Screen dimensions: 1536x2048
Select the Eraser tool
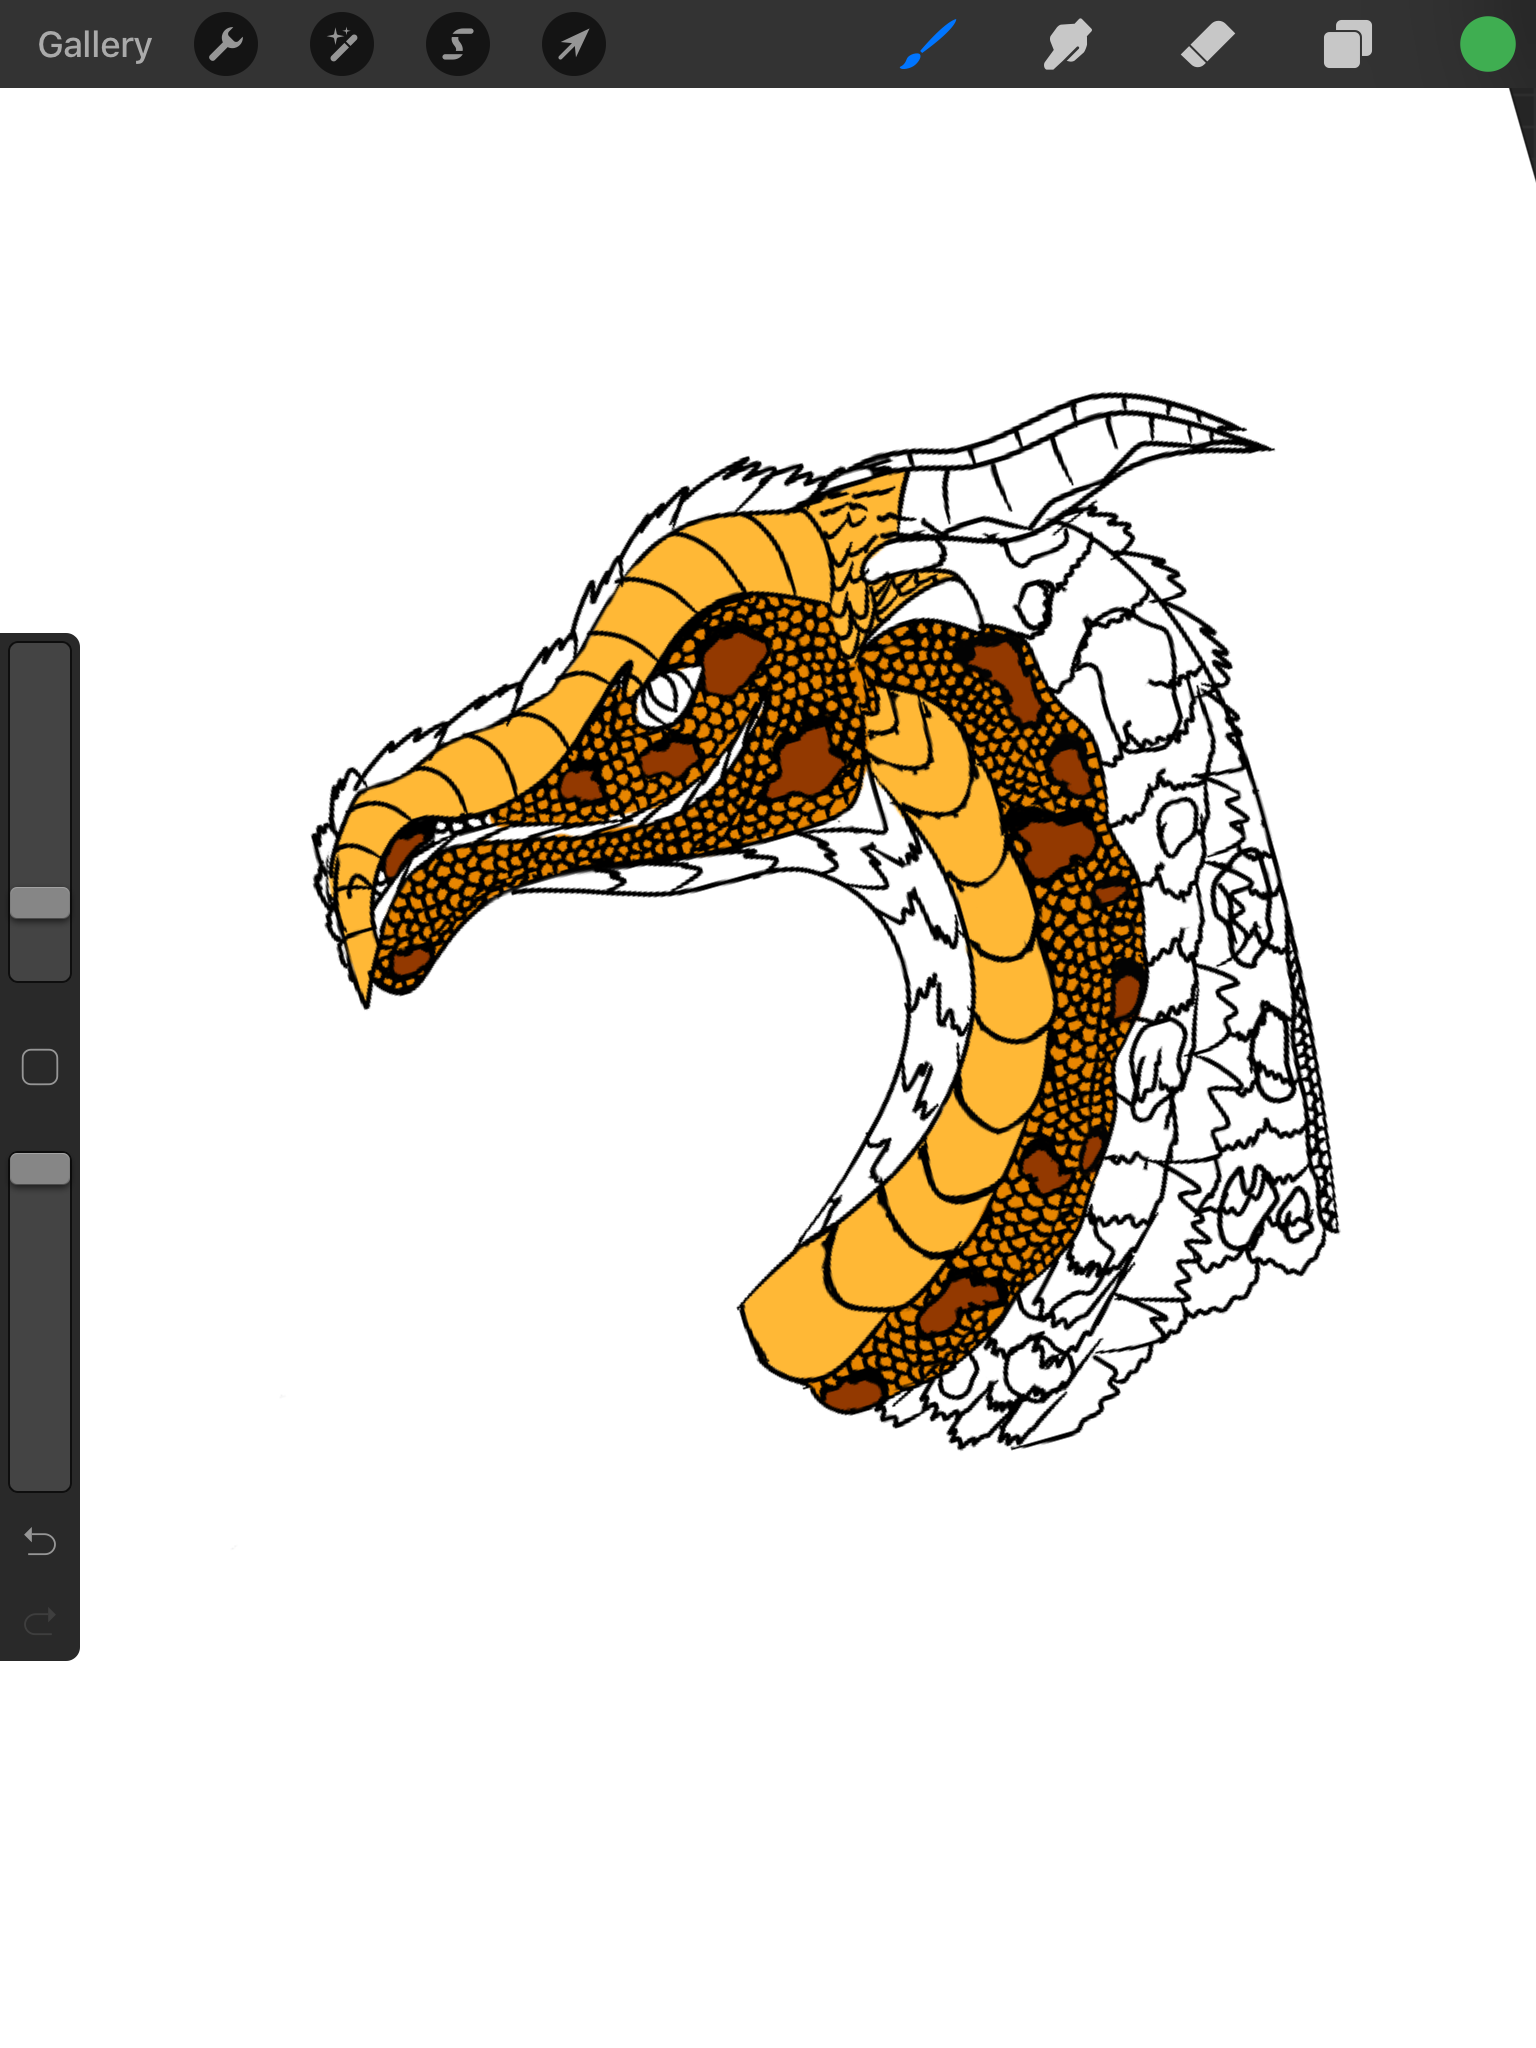coord(1207,45)
